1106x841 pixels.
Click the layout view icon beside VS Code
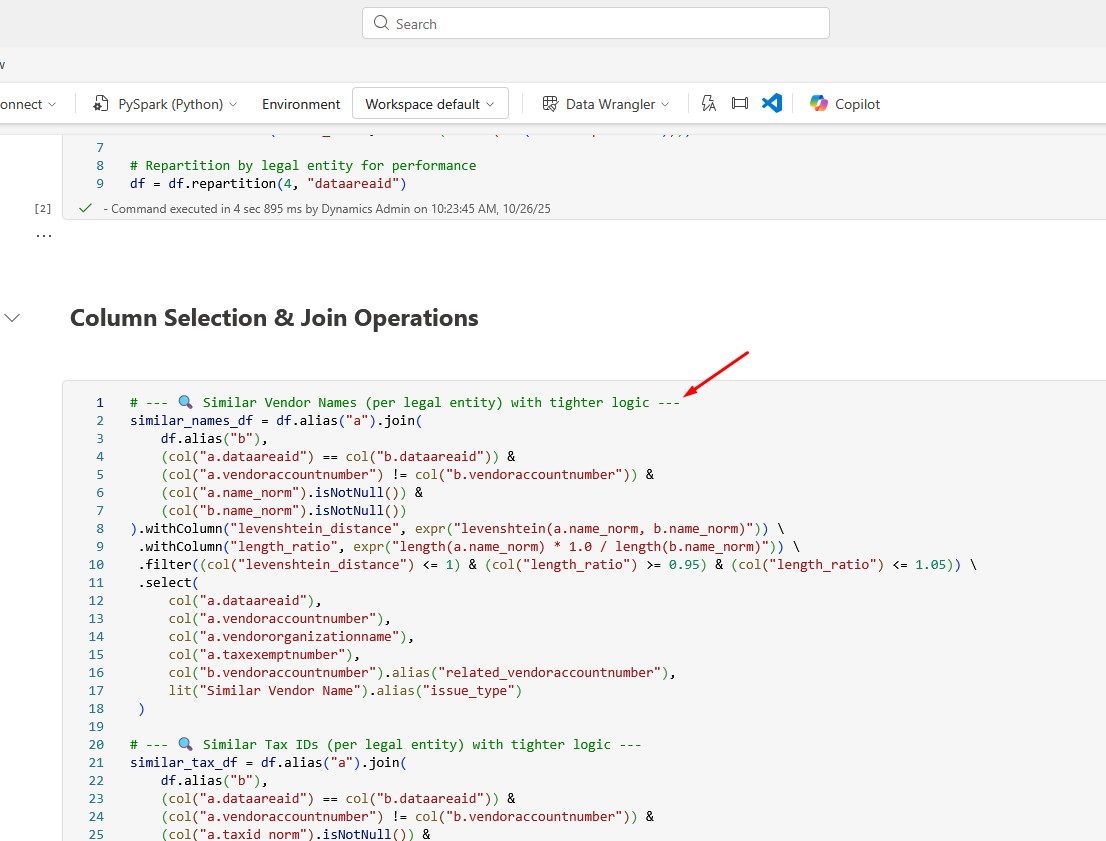coord(740,103)
